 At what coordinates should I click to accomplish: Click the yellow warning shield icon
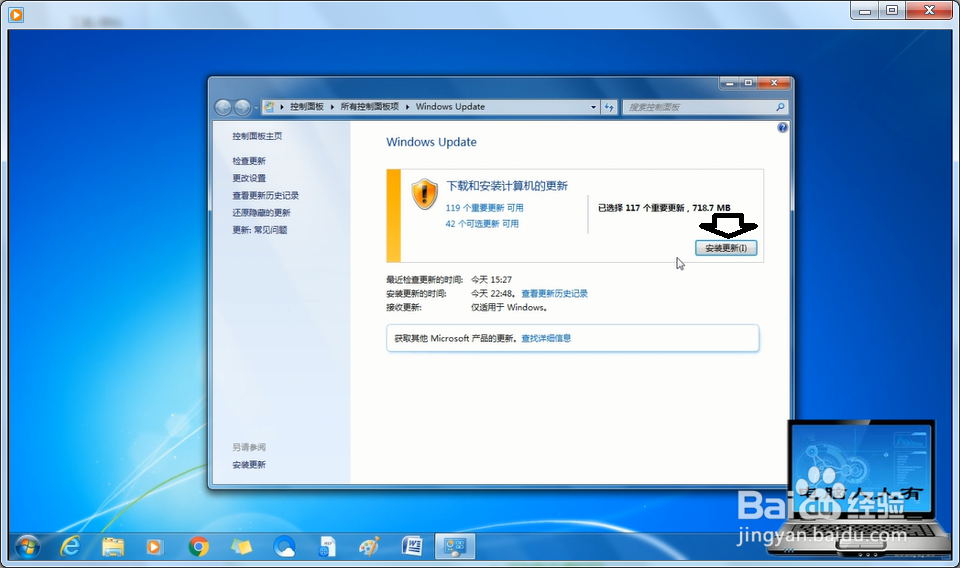(424, 194)
